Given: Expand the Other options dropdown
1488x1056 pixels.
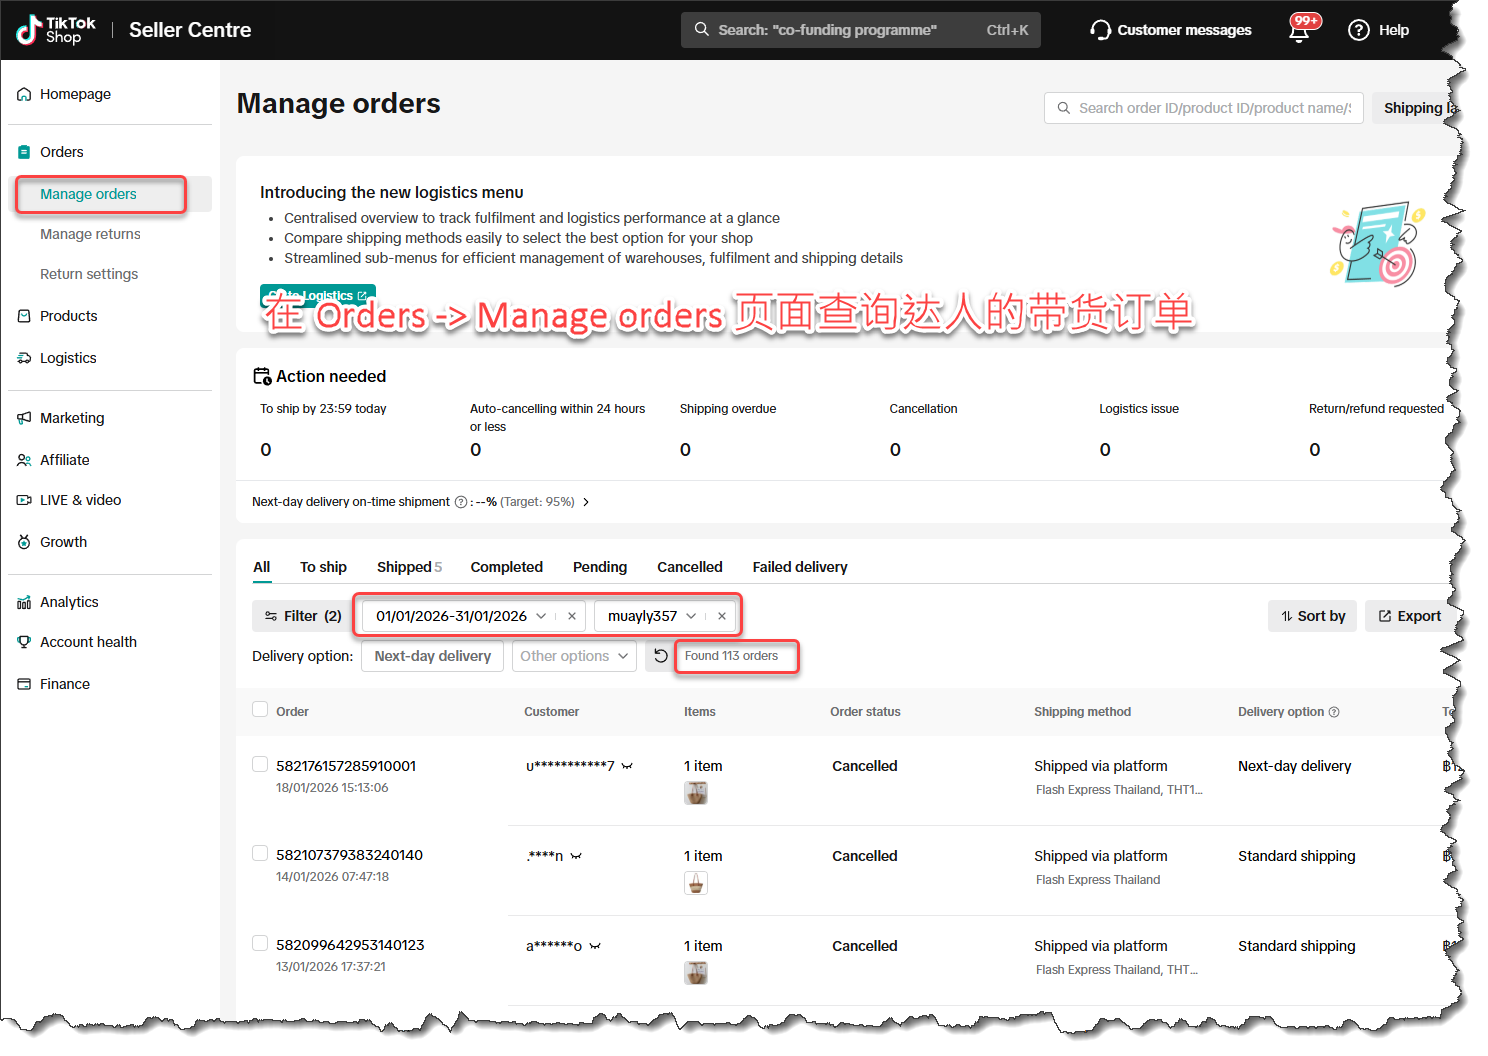Looking at the screenshot, I should pos(574,656).
